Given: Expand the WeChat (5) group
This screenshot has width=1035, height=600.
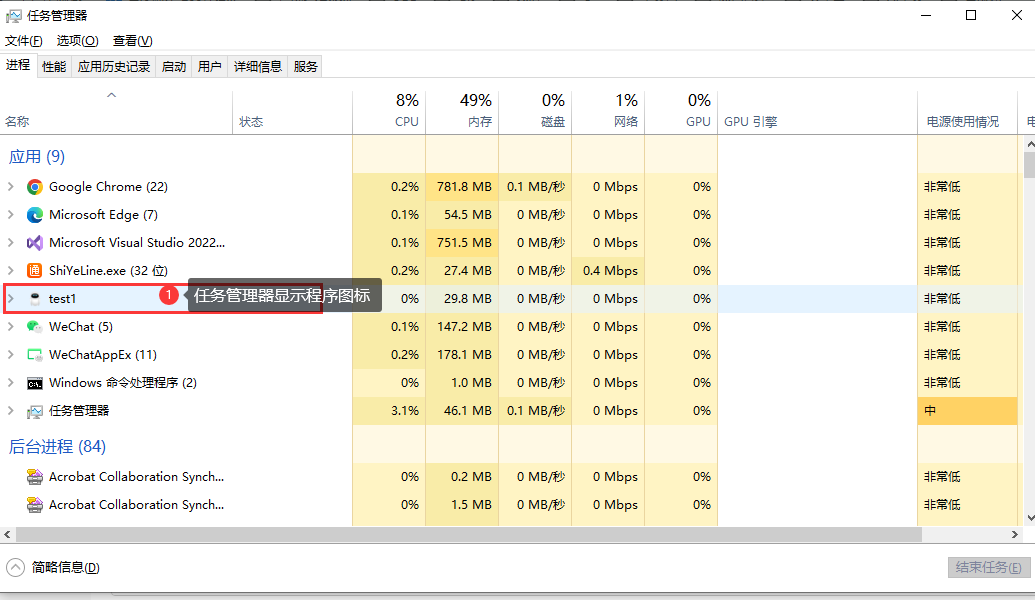Looking at the screenshot, I should pos(11,327).
